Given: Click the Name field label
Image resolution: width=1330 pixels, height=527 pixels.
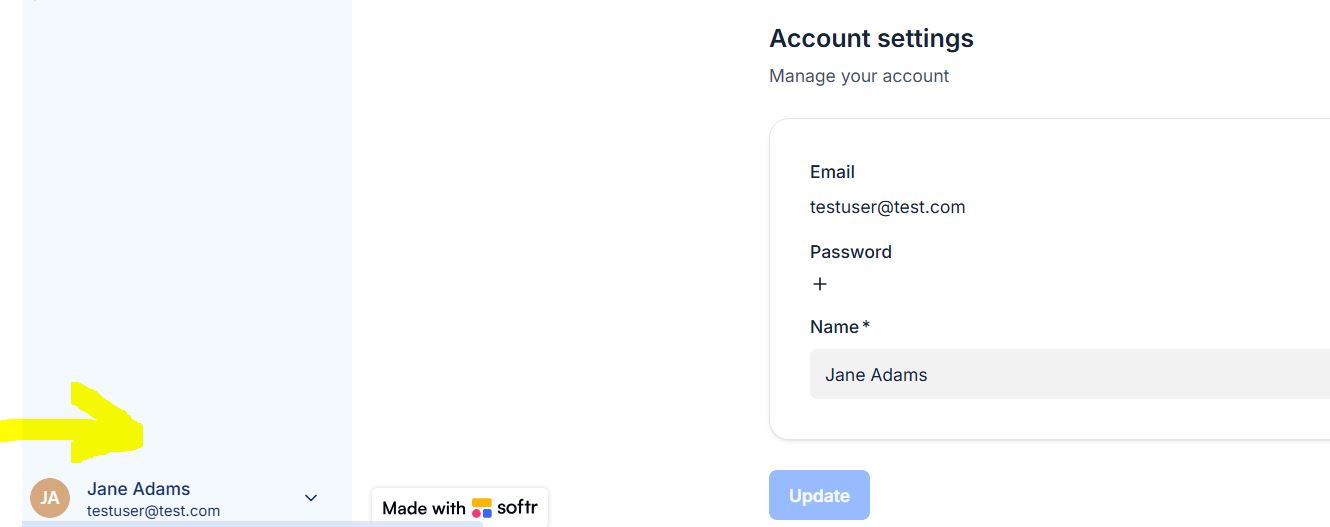Looking at the screenshot, I should tap(834, 327).
